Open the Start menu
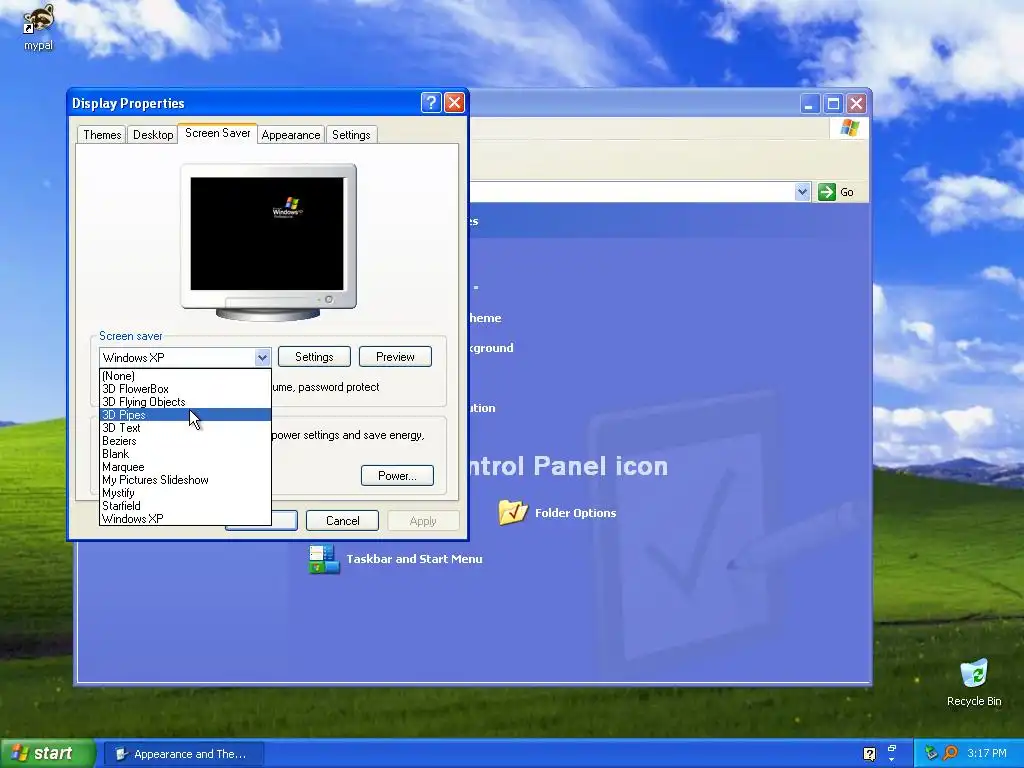Image resolution: width=1024 pixels, height=768 pixels. click(x=48, y=753)
